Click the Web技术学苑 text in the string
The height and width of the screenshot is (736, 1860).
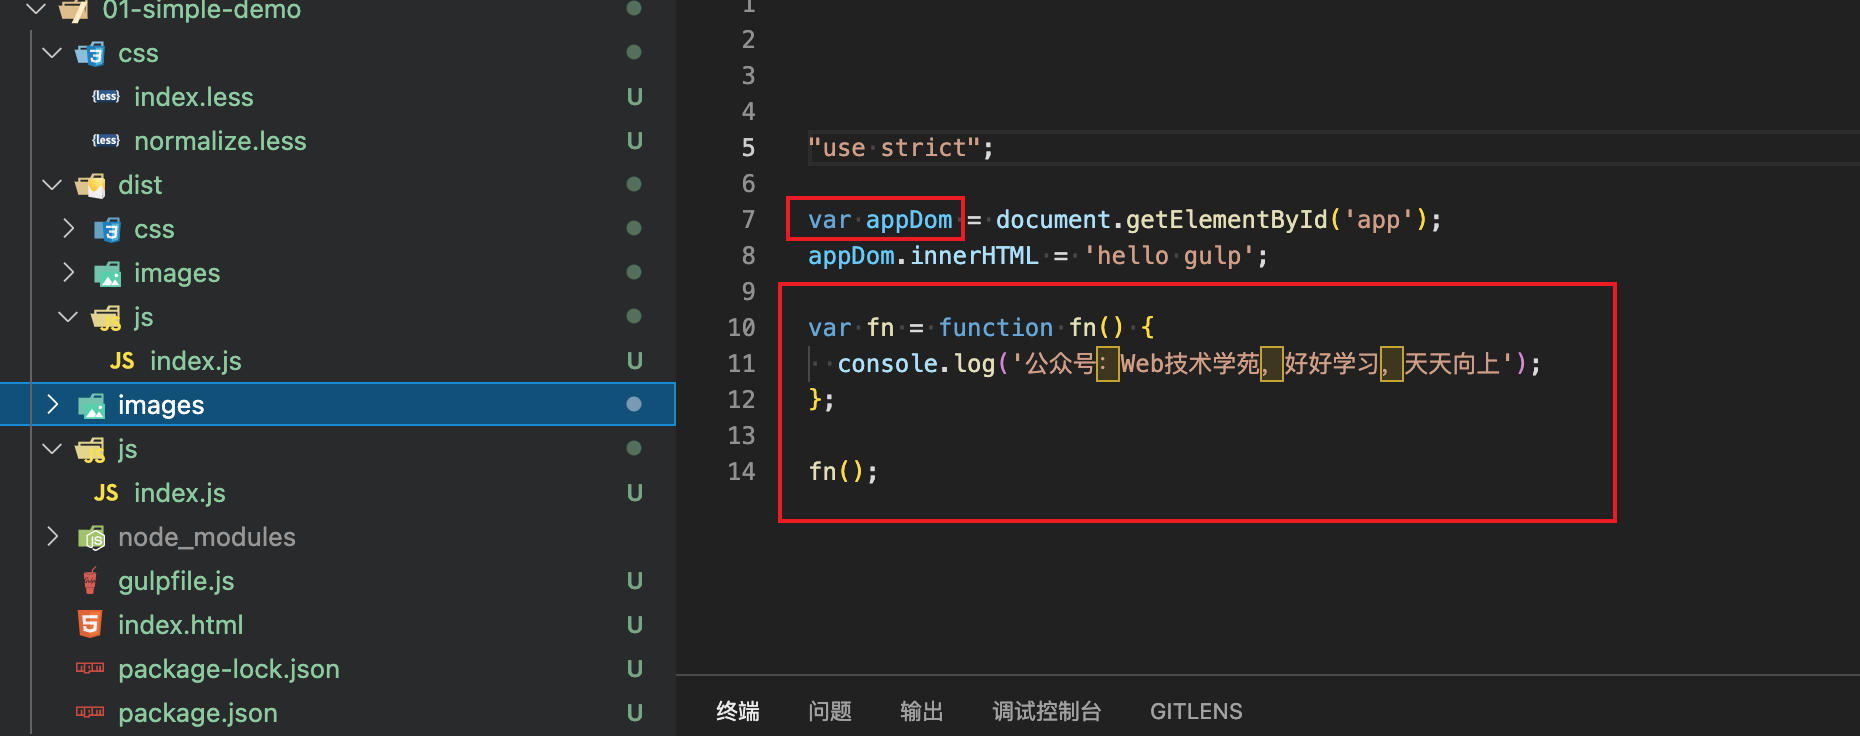click(x=1190, y=364)
